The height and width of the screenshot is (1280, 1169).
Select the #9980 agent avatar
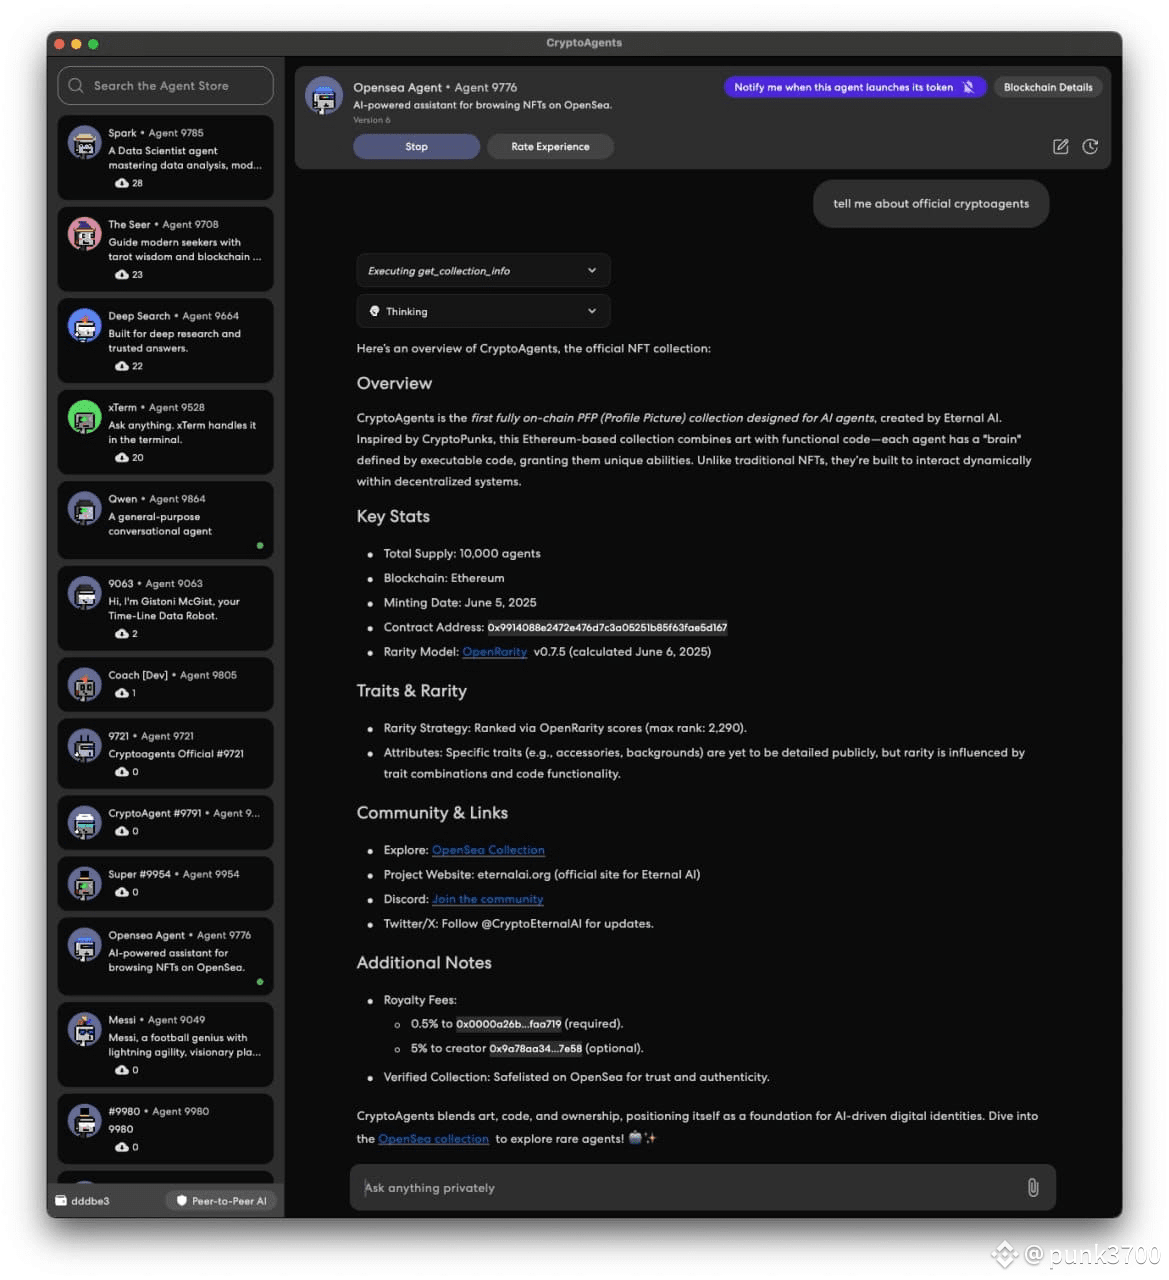pyautogui.click(x=84, y=1121)
